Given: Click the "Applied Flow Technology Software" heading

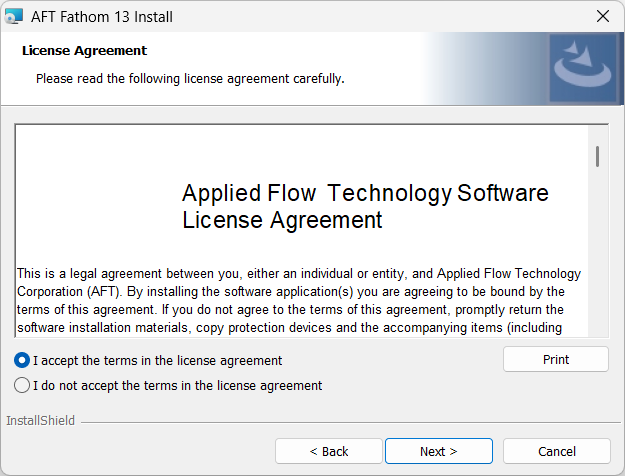Looking at the screenshot, I should [365, 193].
